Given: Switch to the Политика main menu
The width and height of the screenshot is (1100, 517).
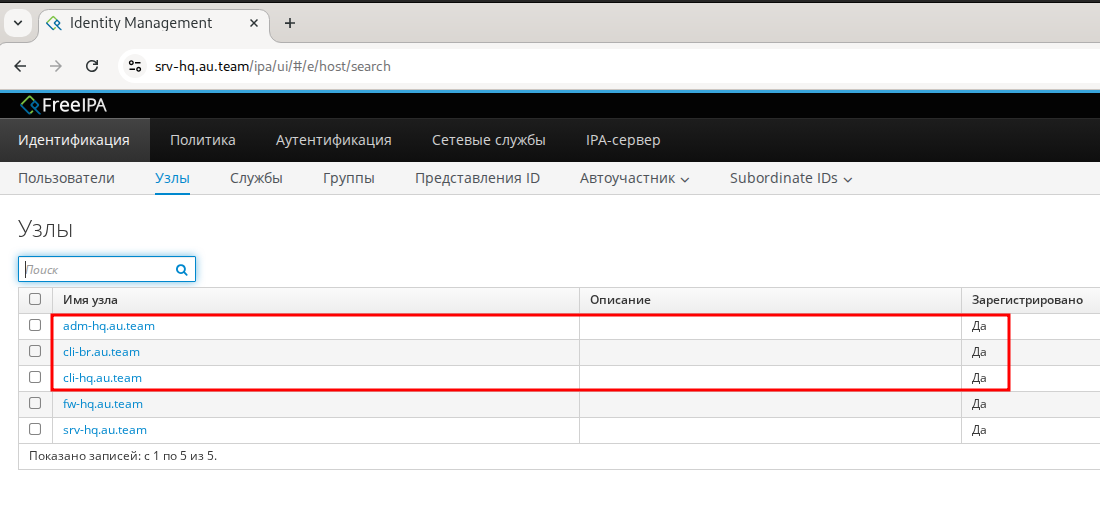Looking at the screenshot, I should click(203, 140).
